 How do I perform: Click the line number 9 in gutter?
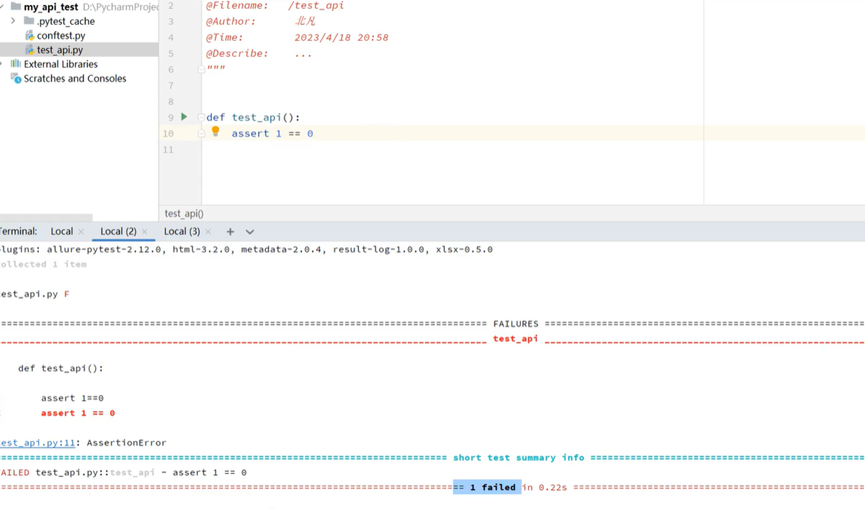click(170, 117)
